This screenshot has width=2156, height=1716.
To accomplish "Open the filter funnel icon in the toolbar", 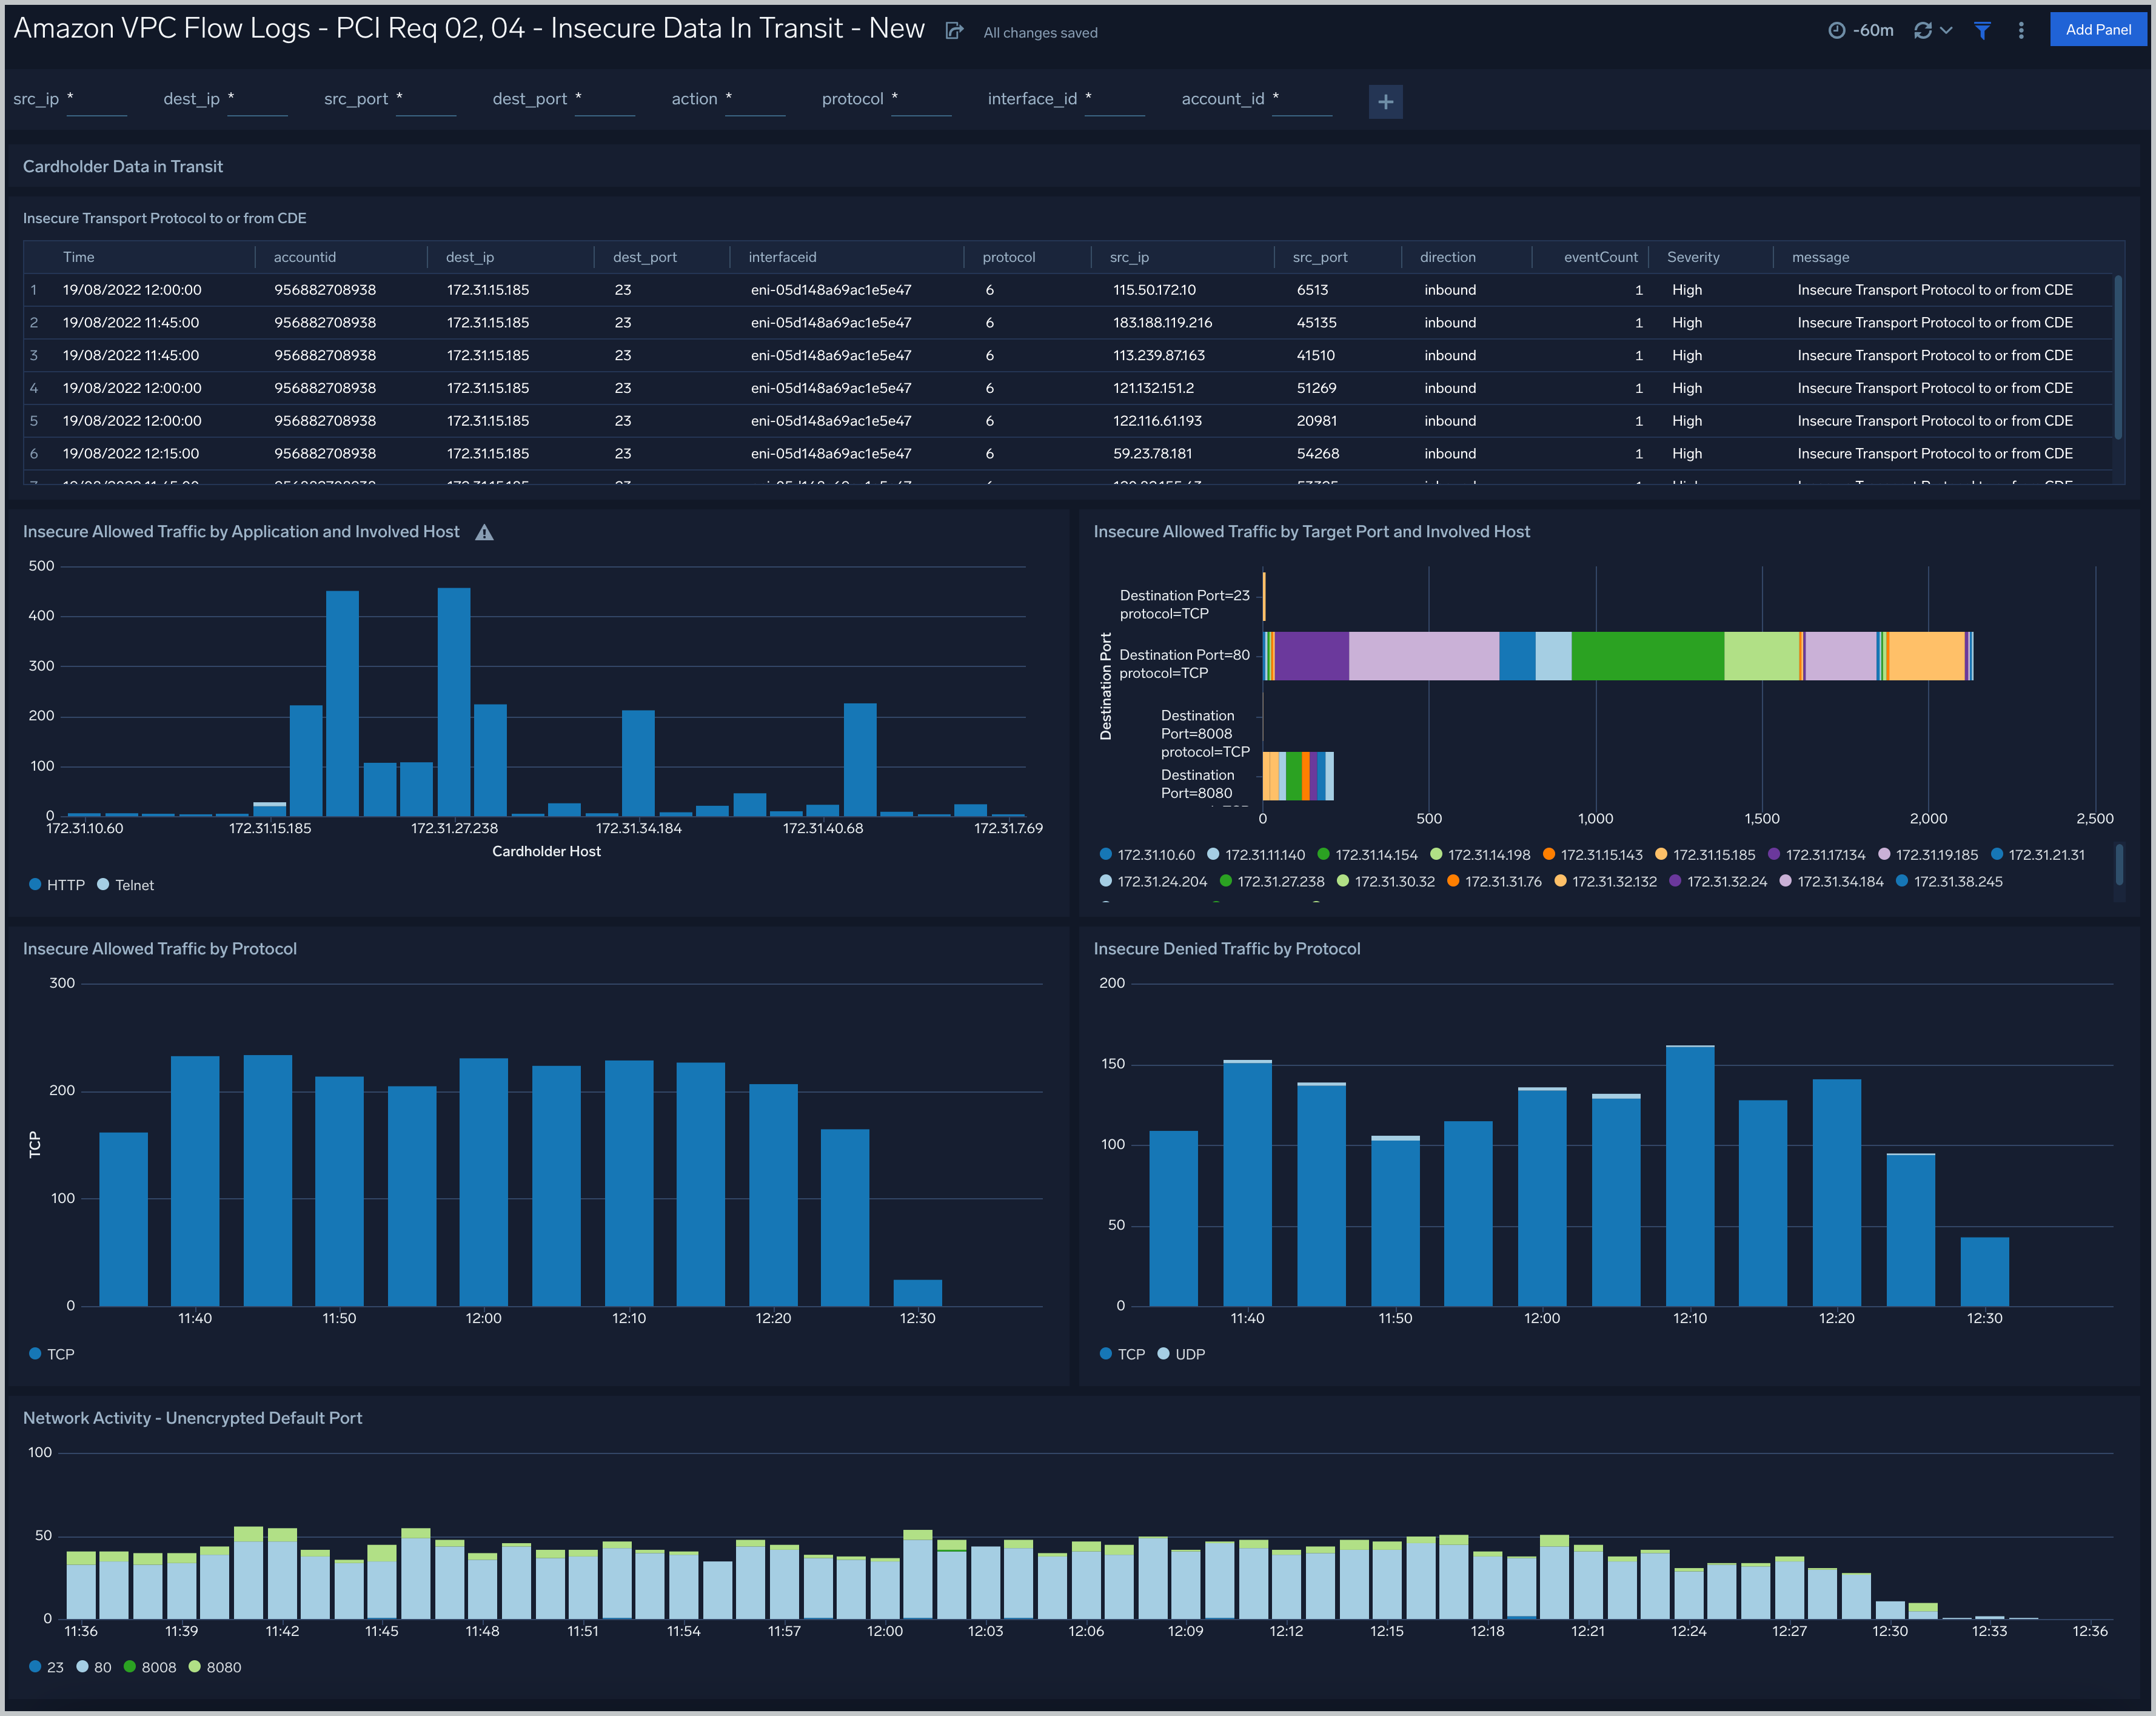I will (1983, 31).
